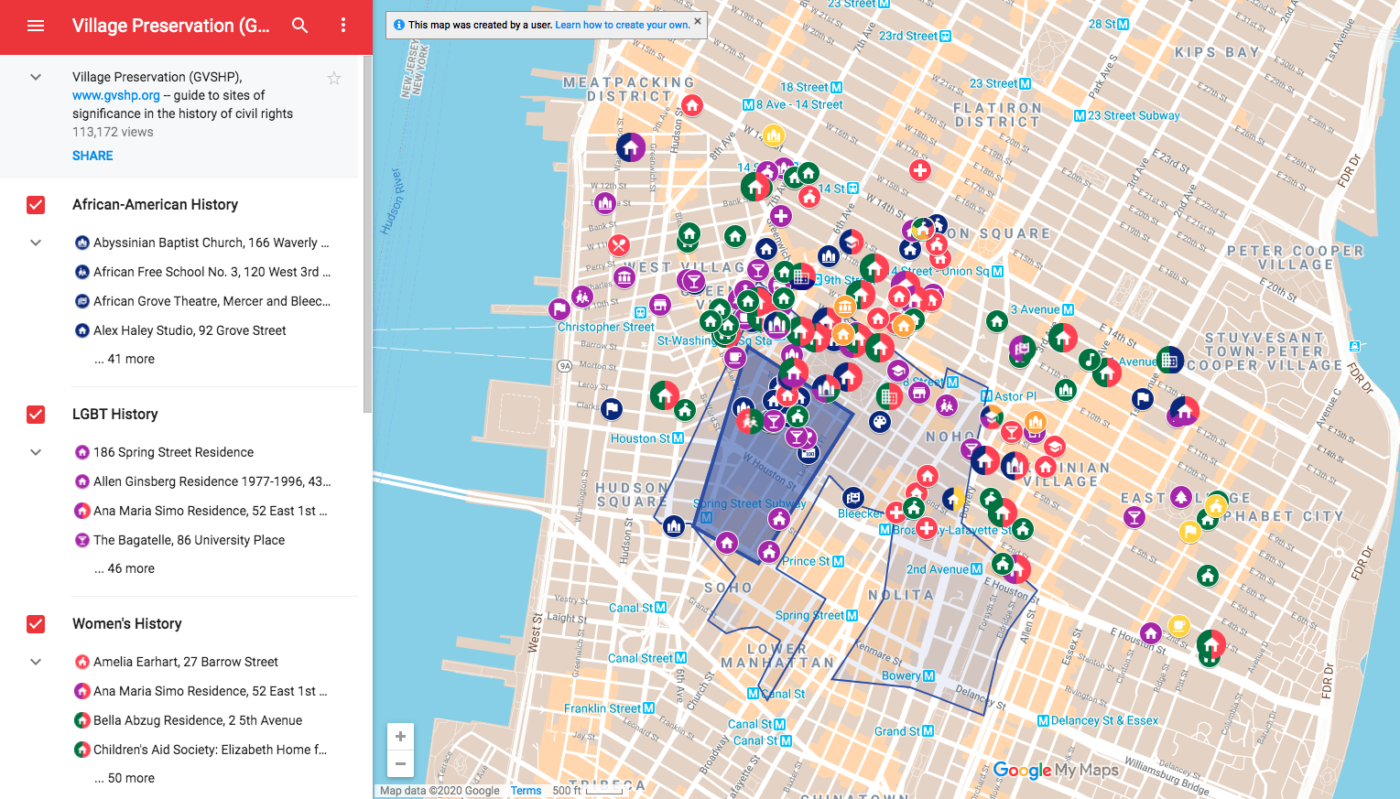The width and height of the screenshot is (1400, 799).
Task: Select Abyssinian Baptist Church, 166 Waverly
Action: (x=202, y=243)
